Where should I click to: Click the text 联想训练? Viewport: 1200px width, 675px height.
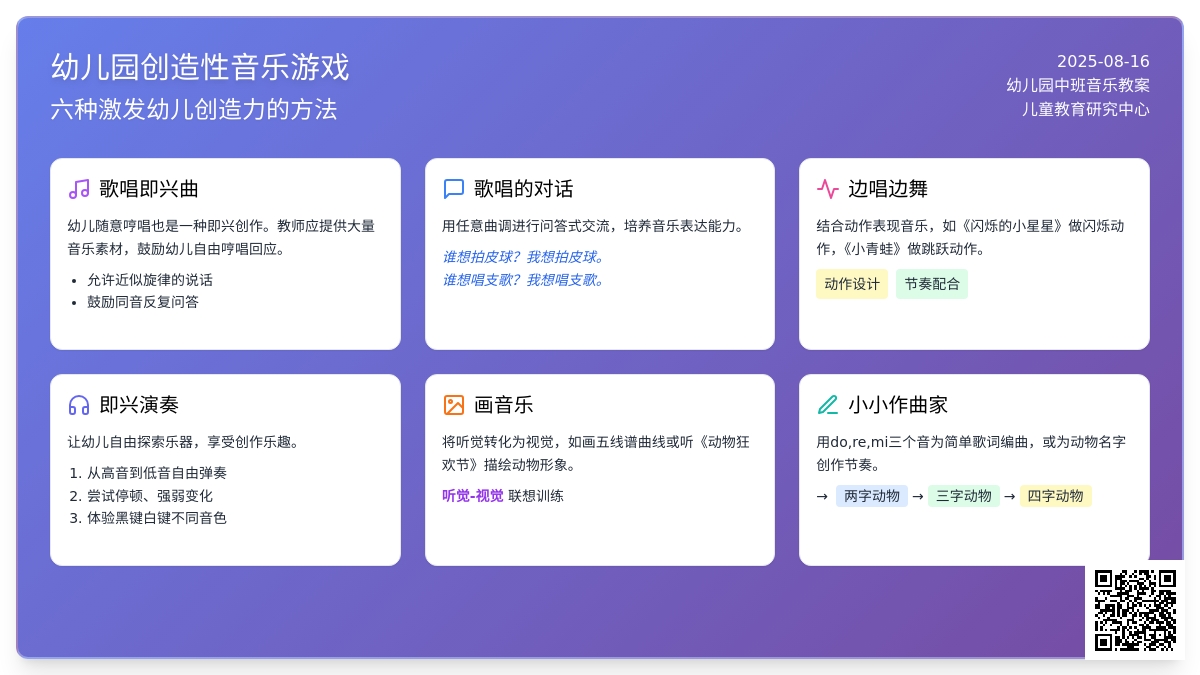click(536, 496)
